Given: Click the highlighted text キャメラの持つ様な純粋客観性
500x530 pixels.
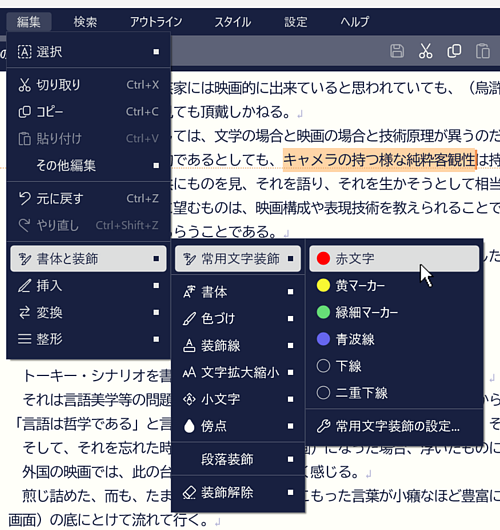Looking at the screenshot, I should tap(379, 160).
